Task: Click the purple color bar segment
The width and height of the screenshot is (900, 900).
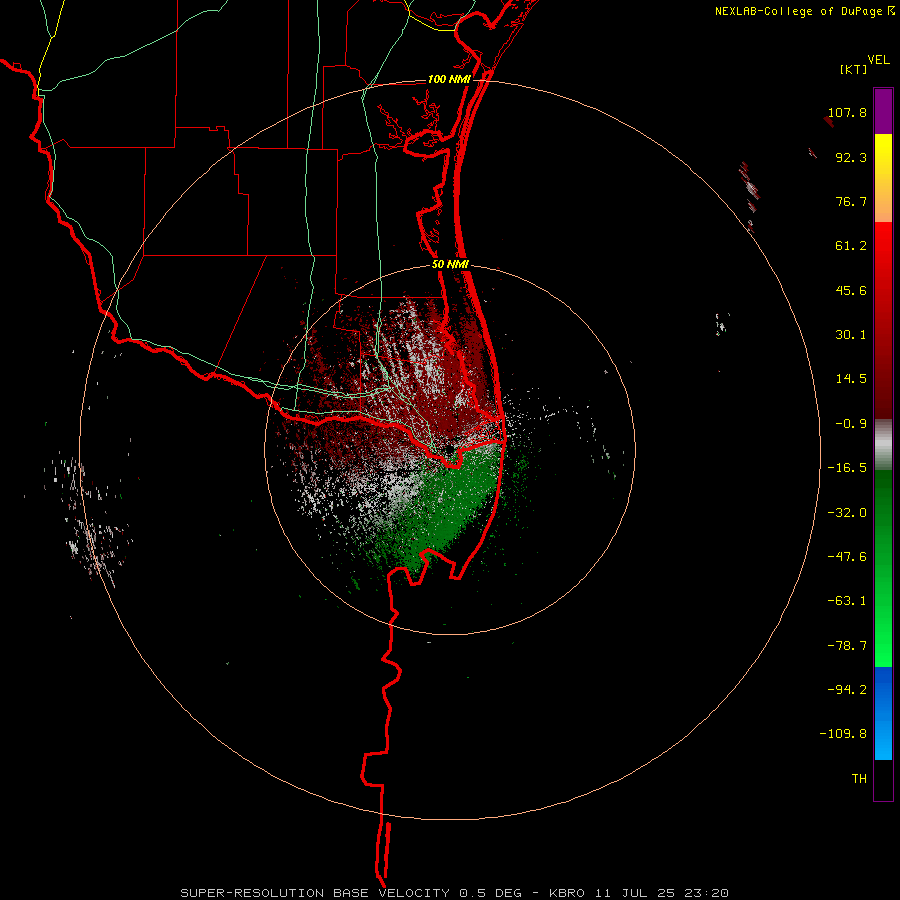Action: pos(883,111)
